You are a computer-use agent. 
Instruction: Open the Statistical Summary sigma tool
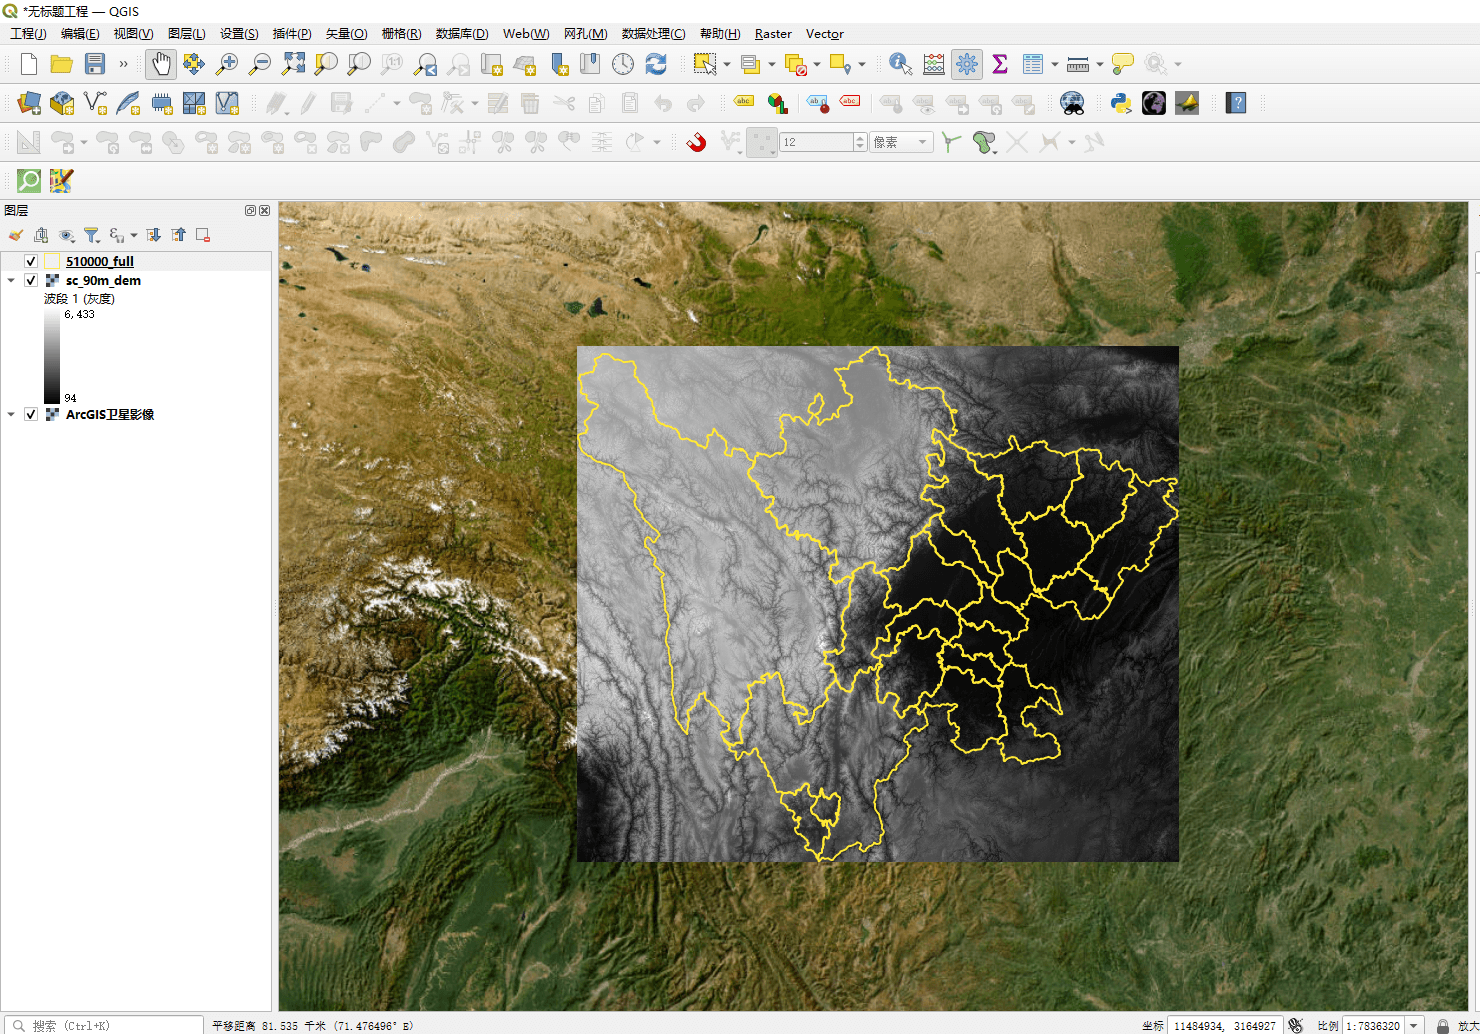999,64
